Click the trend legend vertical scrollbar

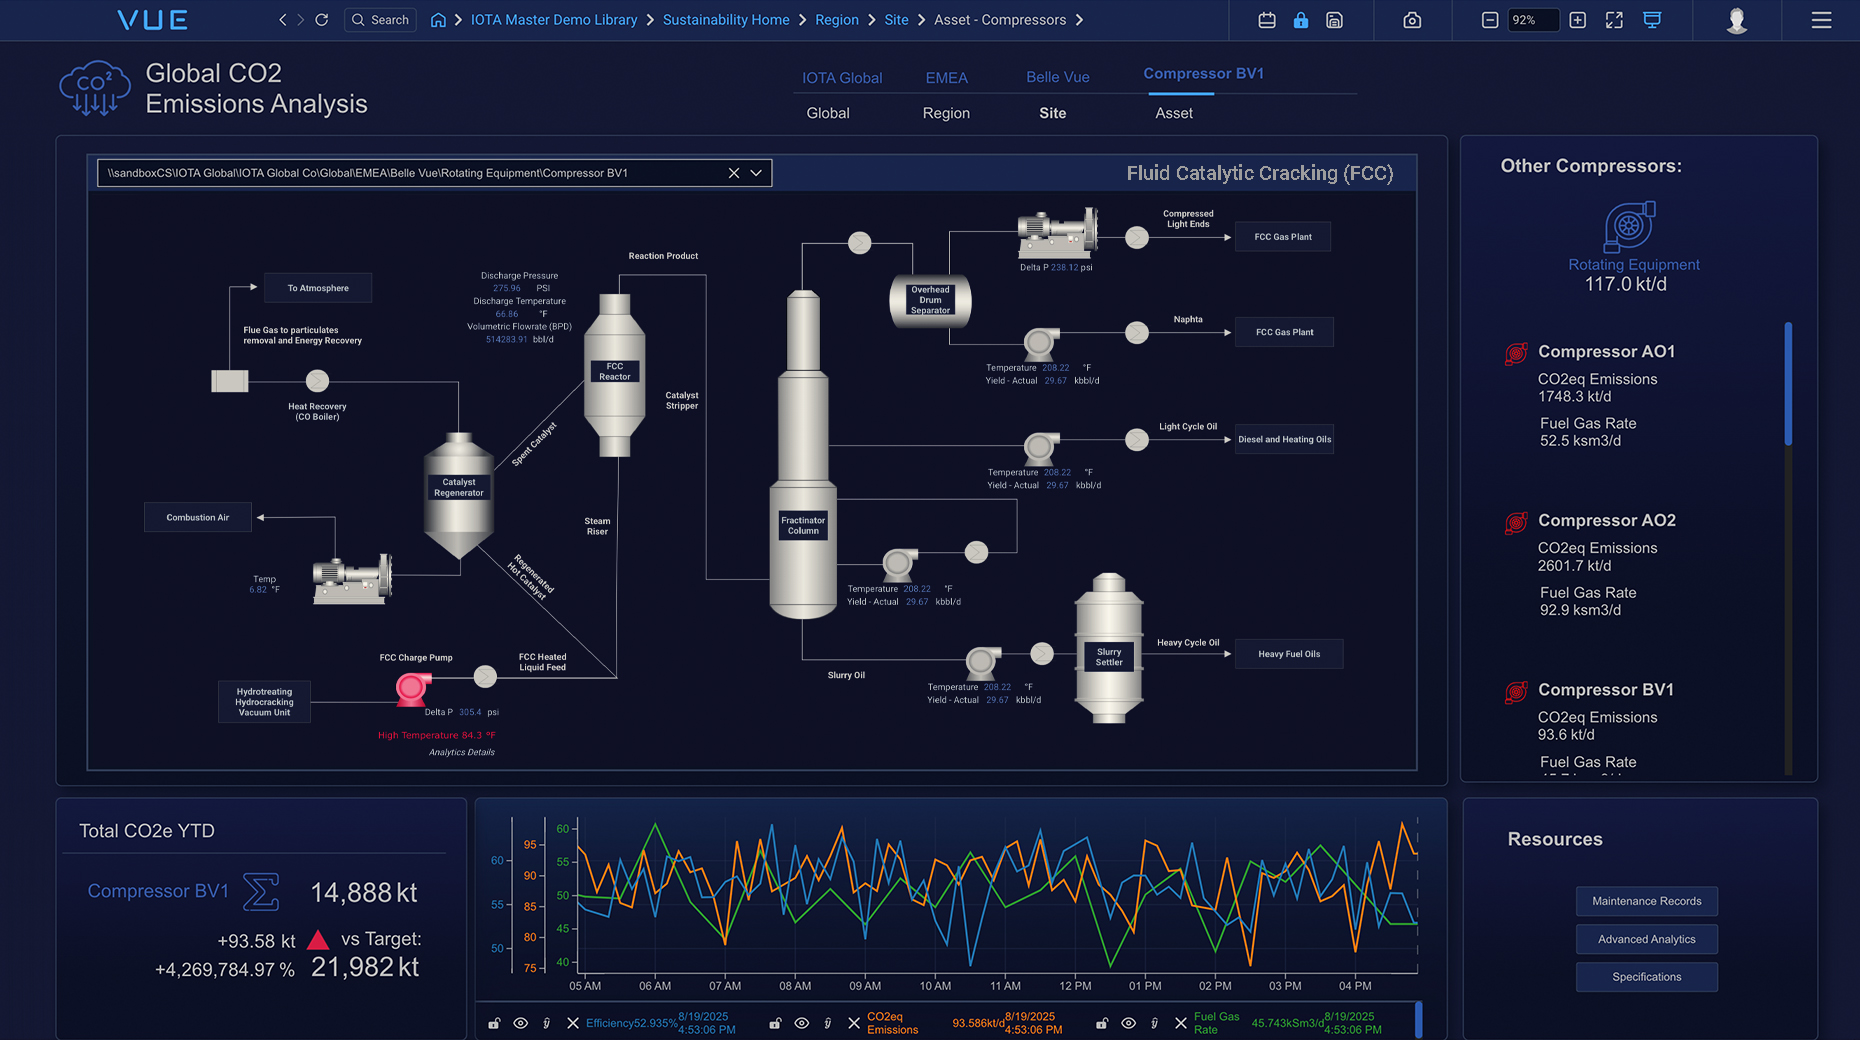click(x=1419, y=1019)
